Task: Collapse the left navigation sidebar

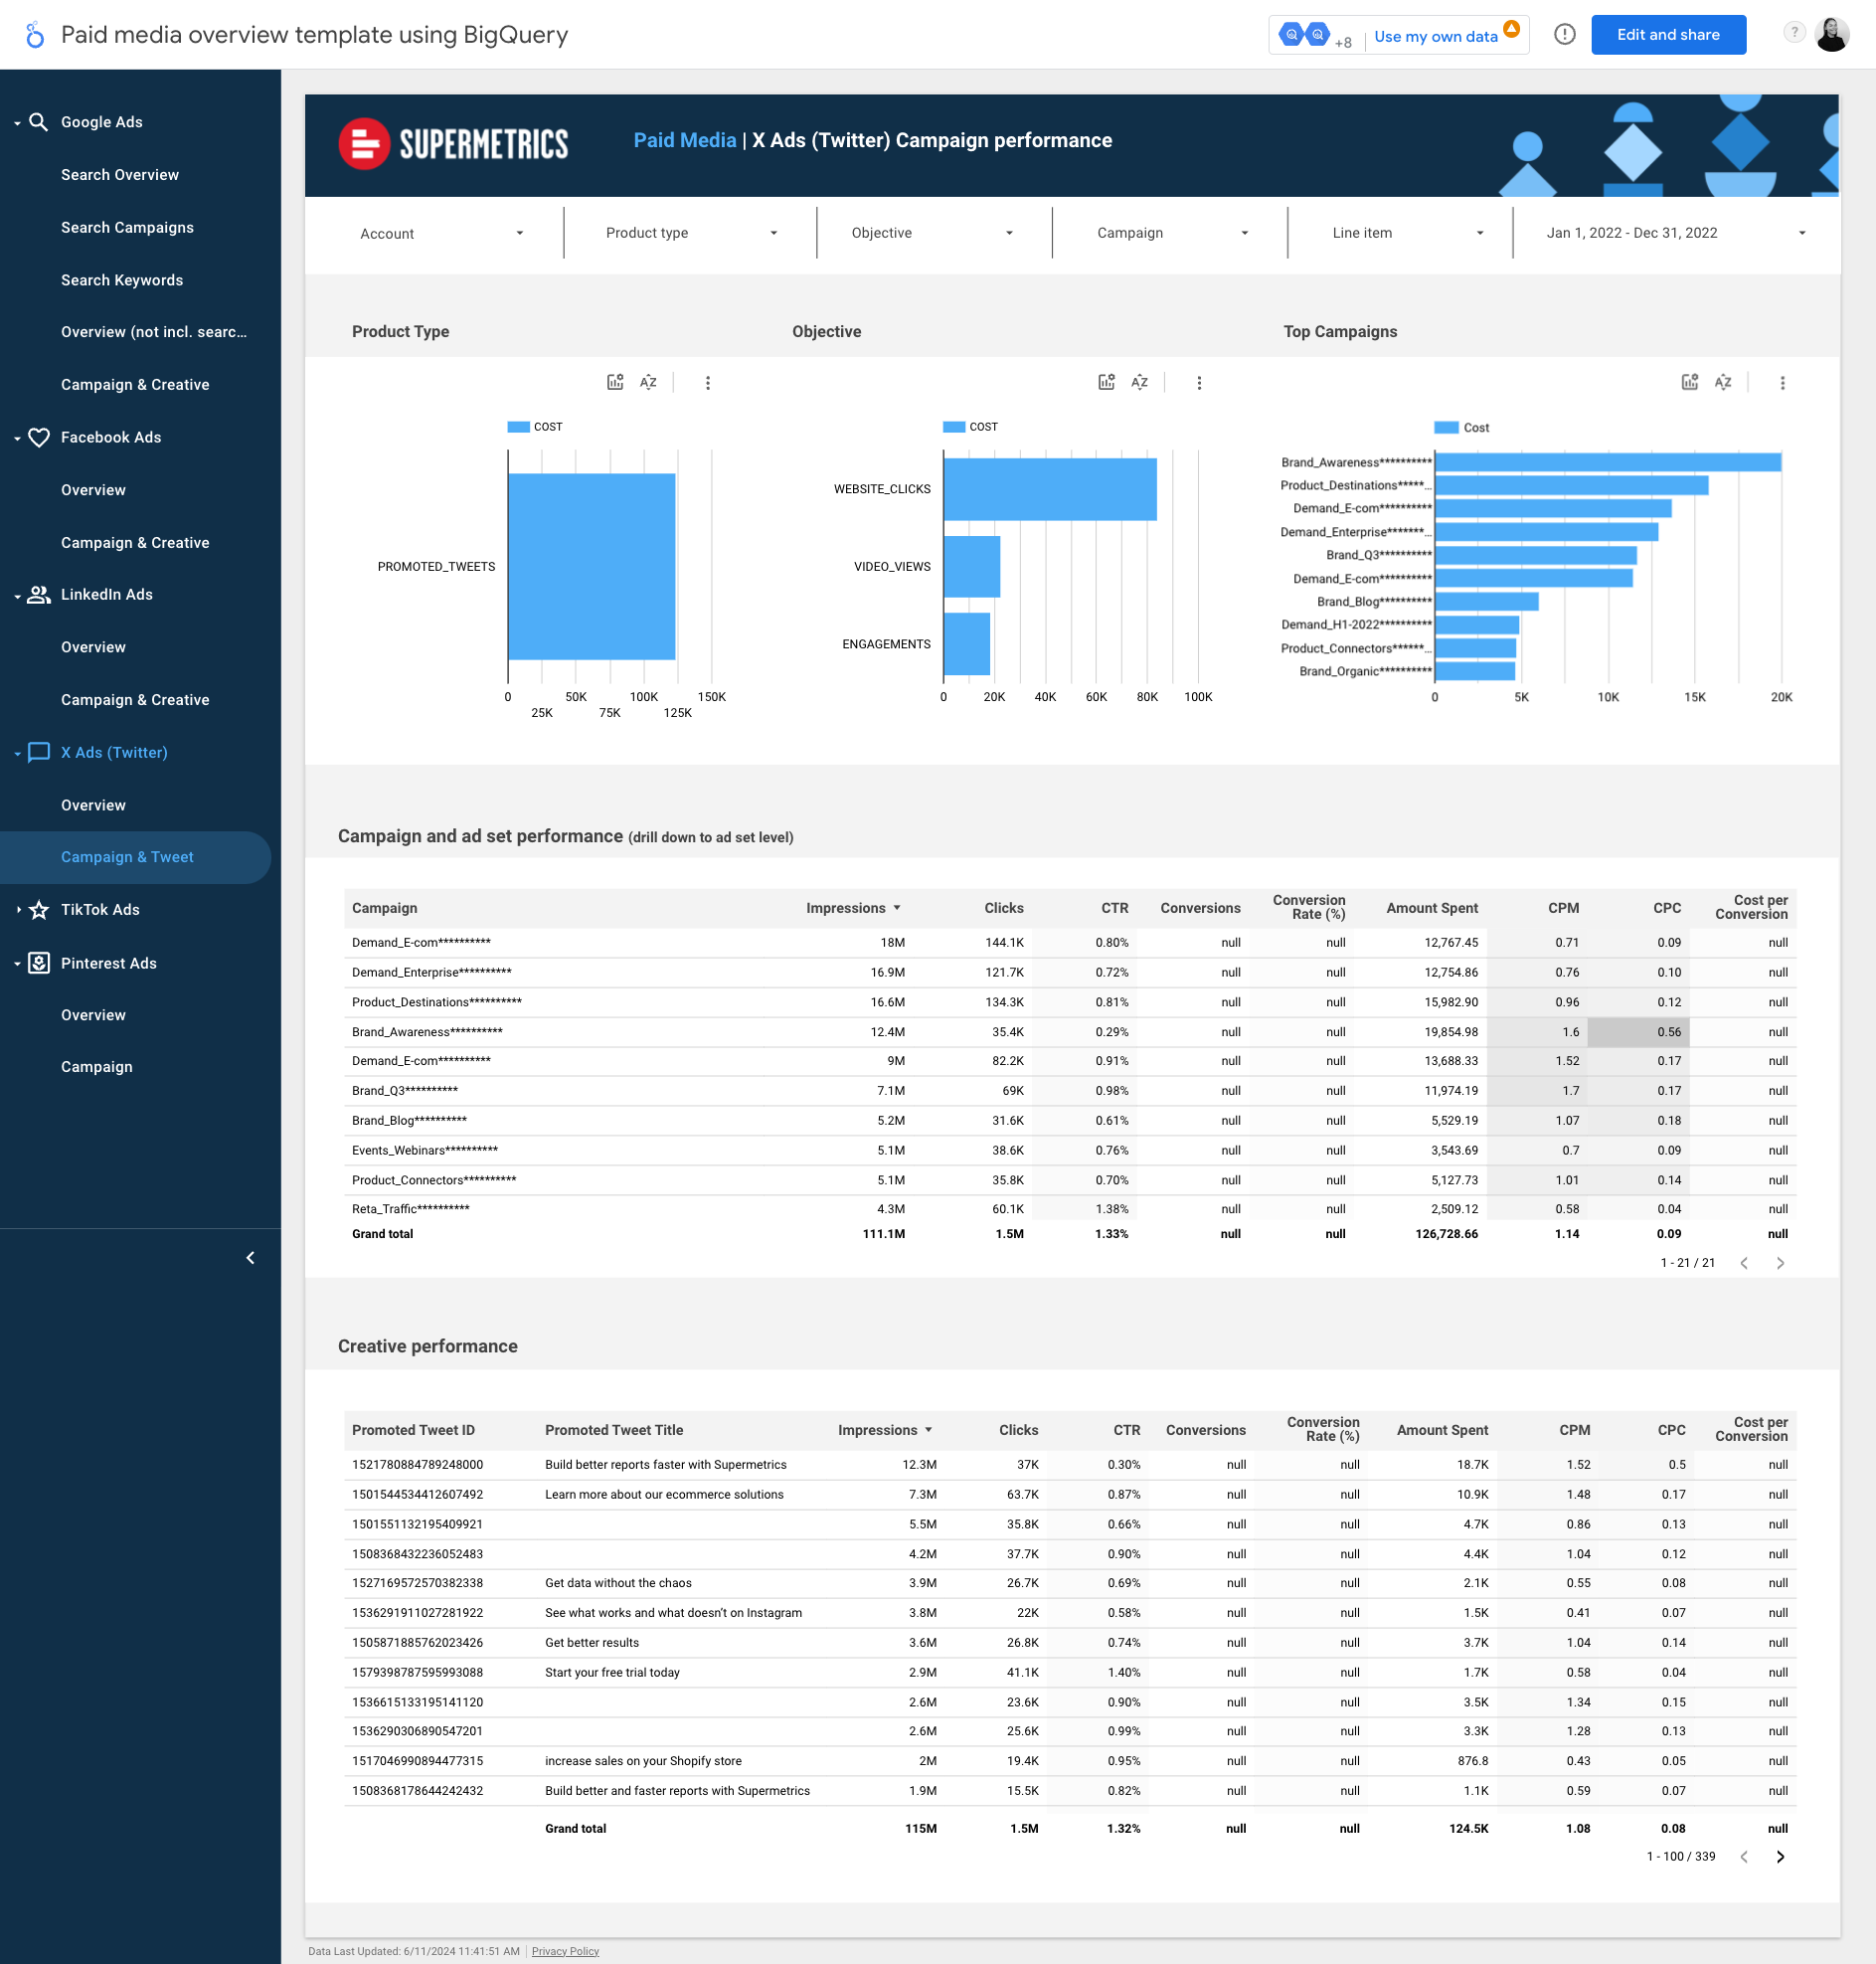Action: [250, 1258]
